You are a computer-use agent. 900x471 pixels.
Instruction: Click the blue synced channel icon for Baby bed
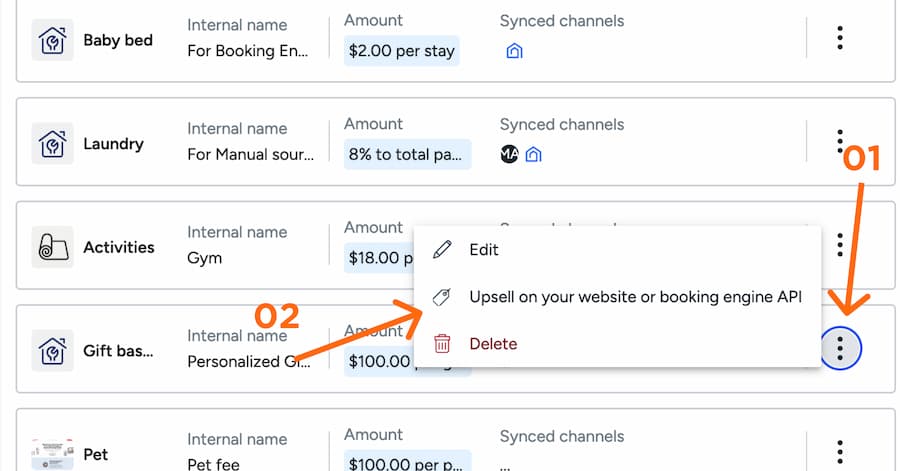pyautogui.click(x=514, y=51)
